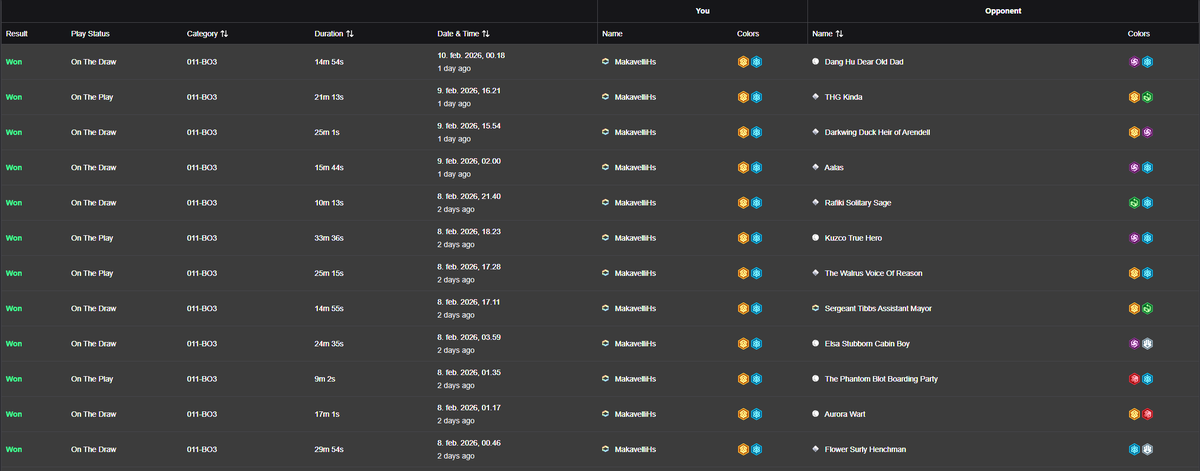The width and height of the screenshot is (1200, 471).
Task: Click the You group header
Action: 702,10
